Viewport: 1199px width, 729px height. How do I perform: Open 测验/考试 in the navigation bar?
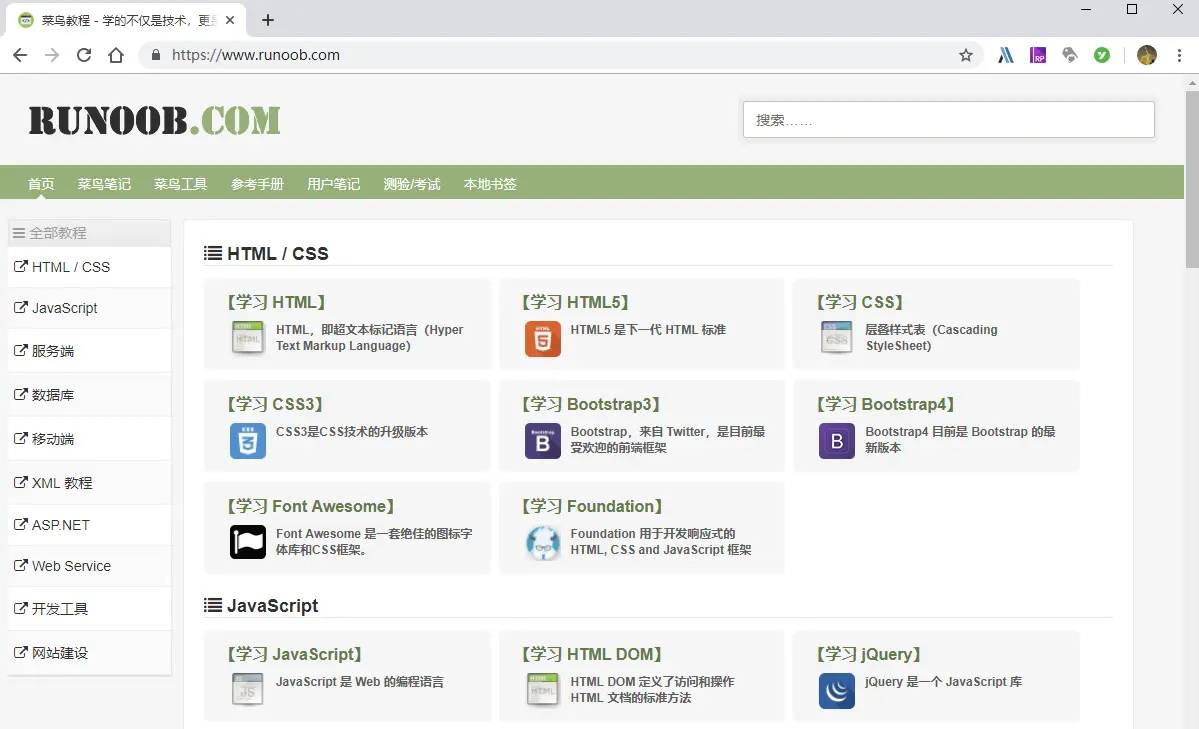tap(412, 184)
